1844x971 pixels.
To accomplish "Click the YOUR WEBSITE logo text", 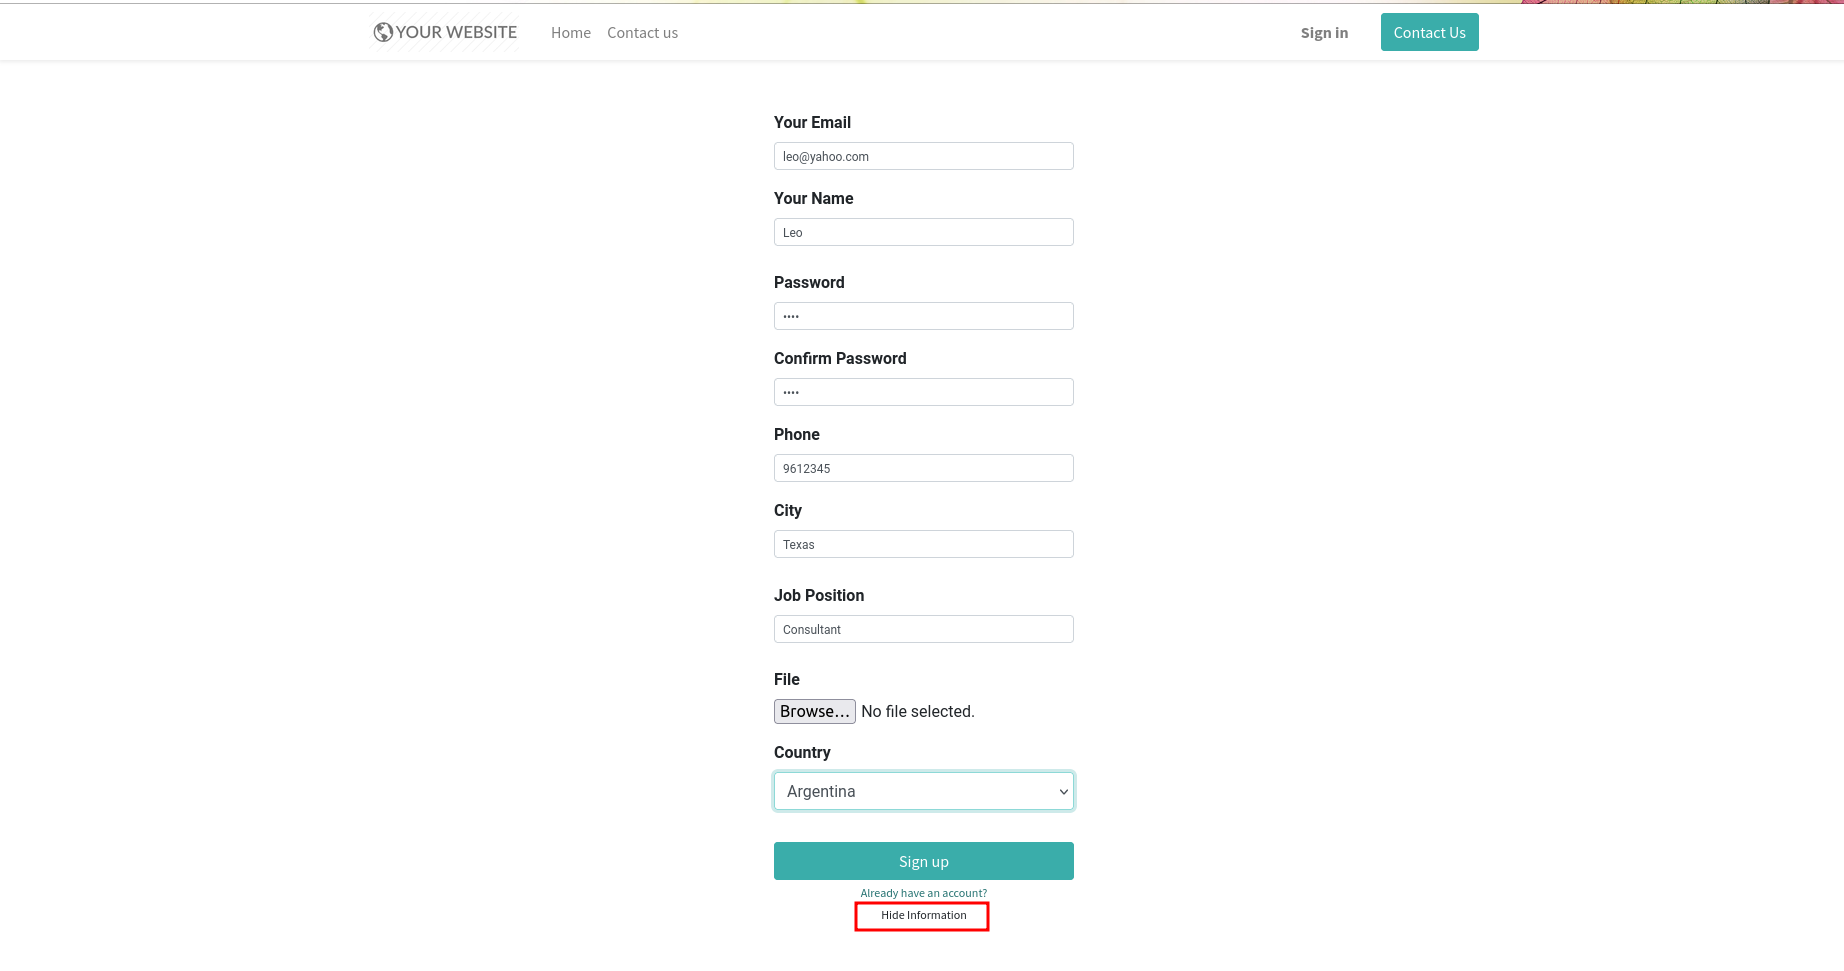I will pyautogui.click(x=456, y=33).
